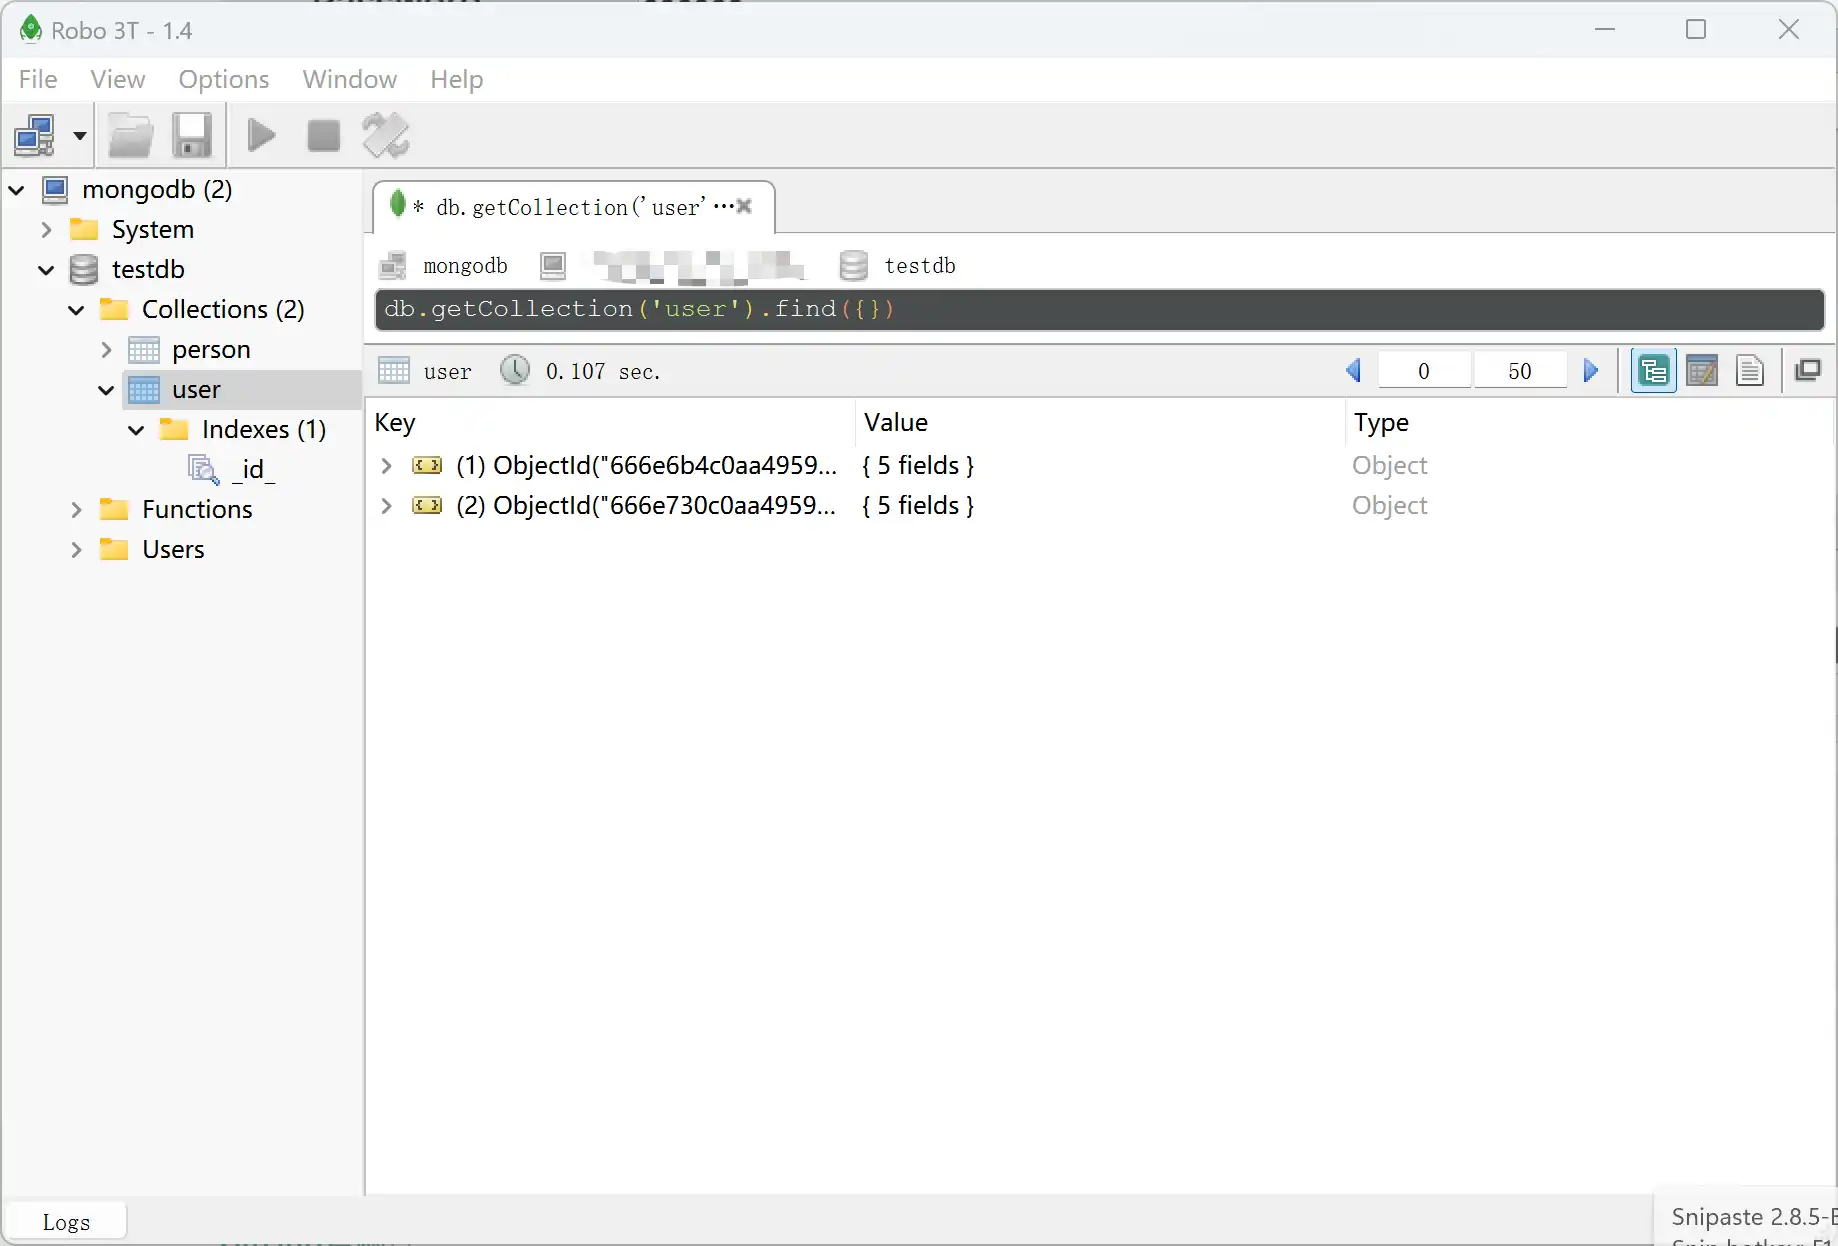Select the mongodb (2) connection in tree

157,189
